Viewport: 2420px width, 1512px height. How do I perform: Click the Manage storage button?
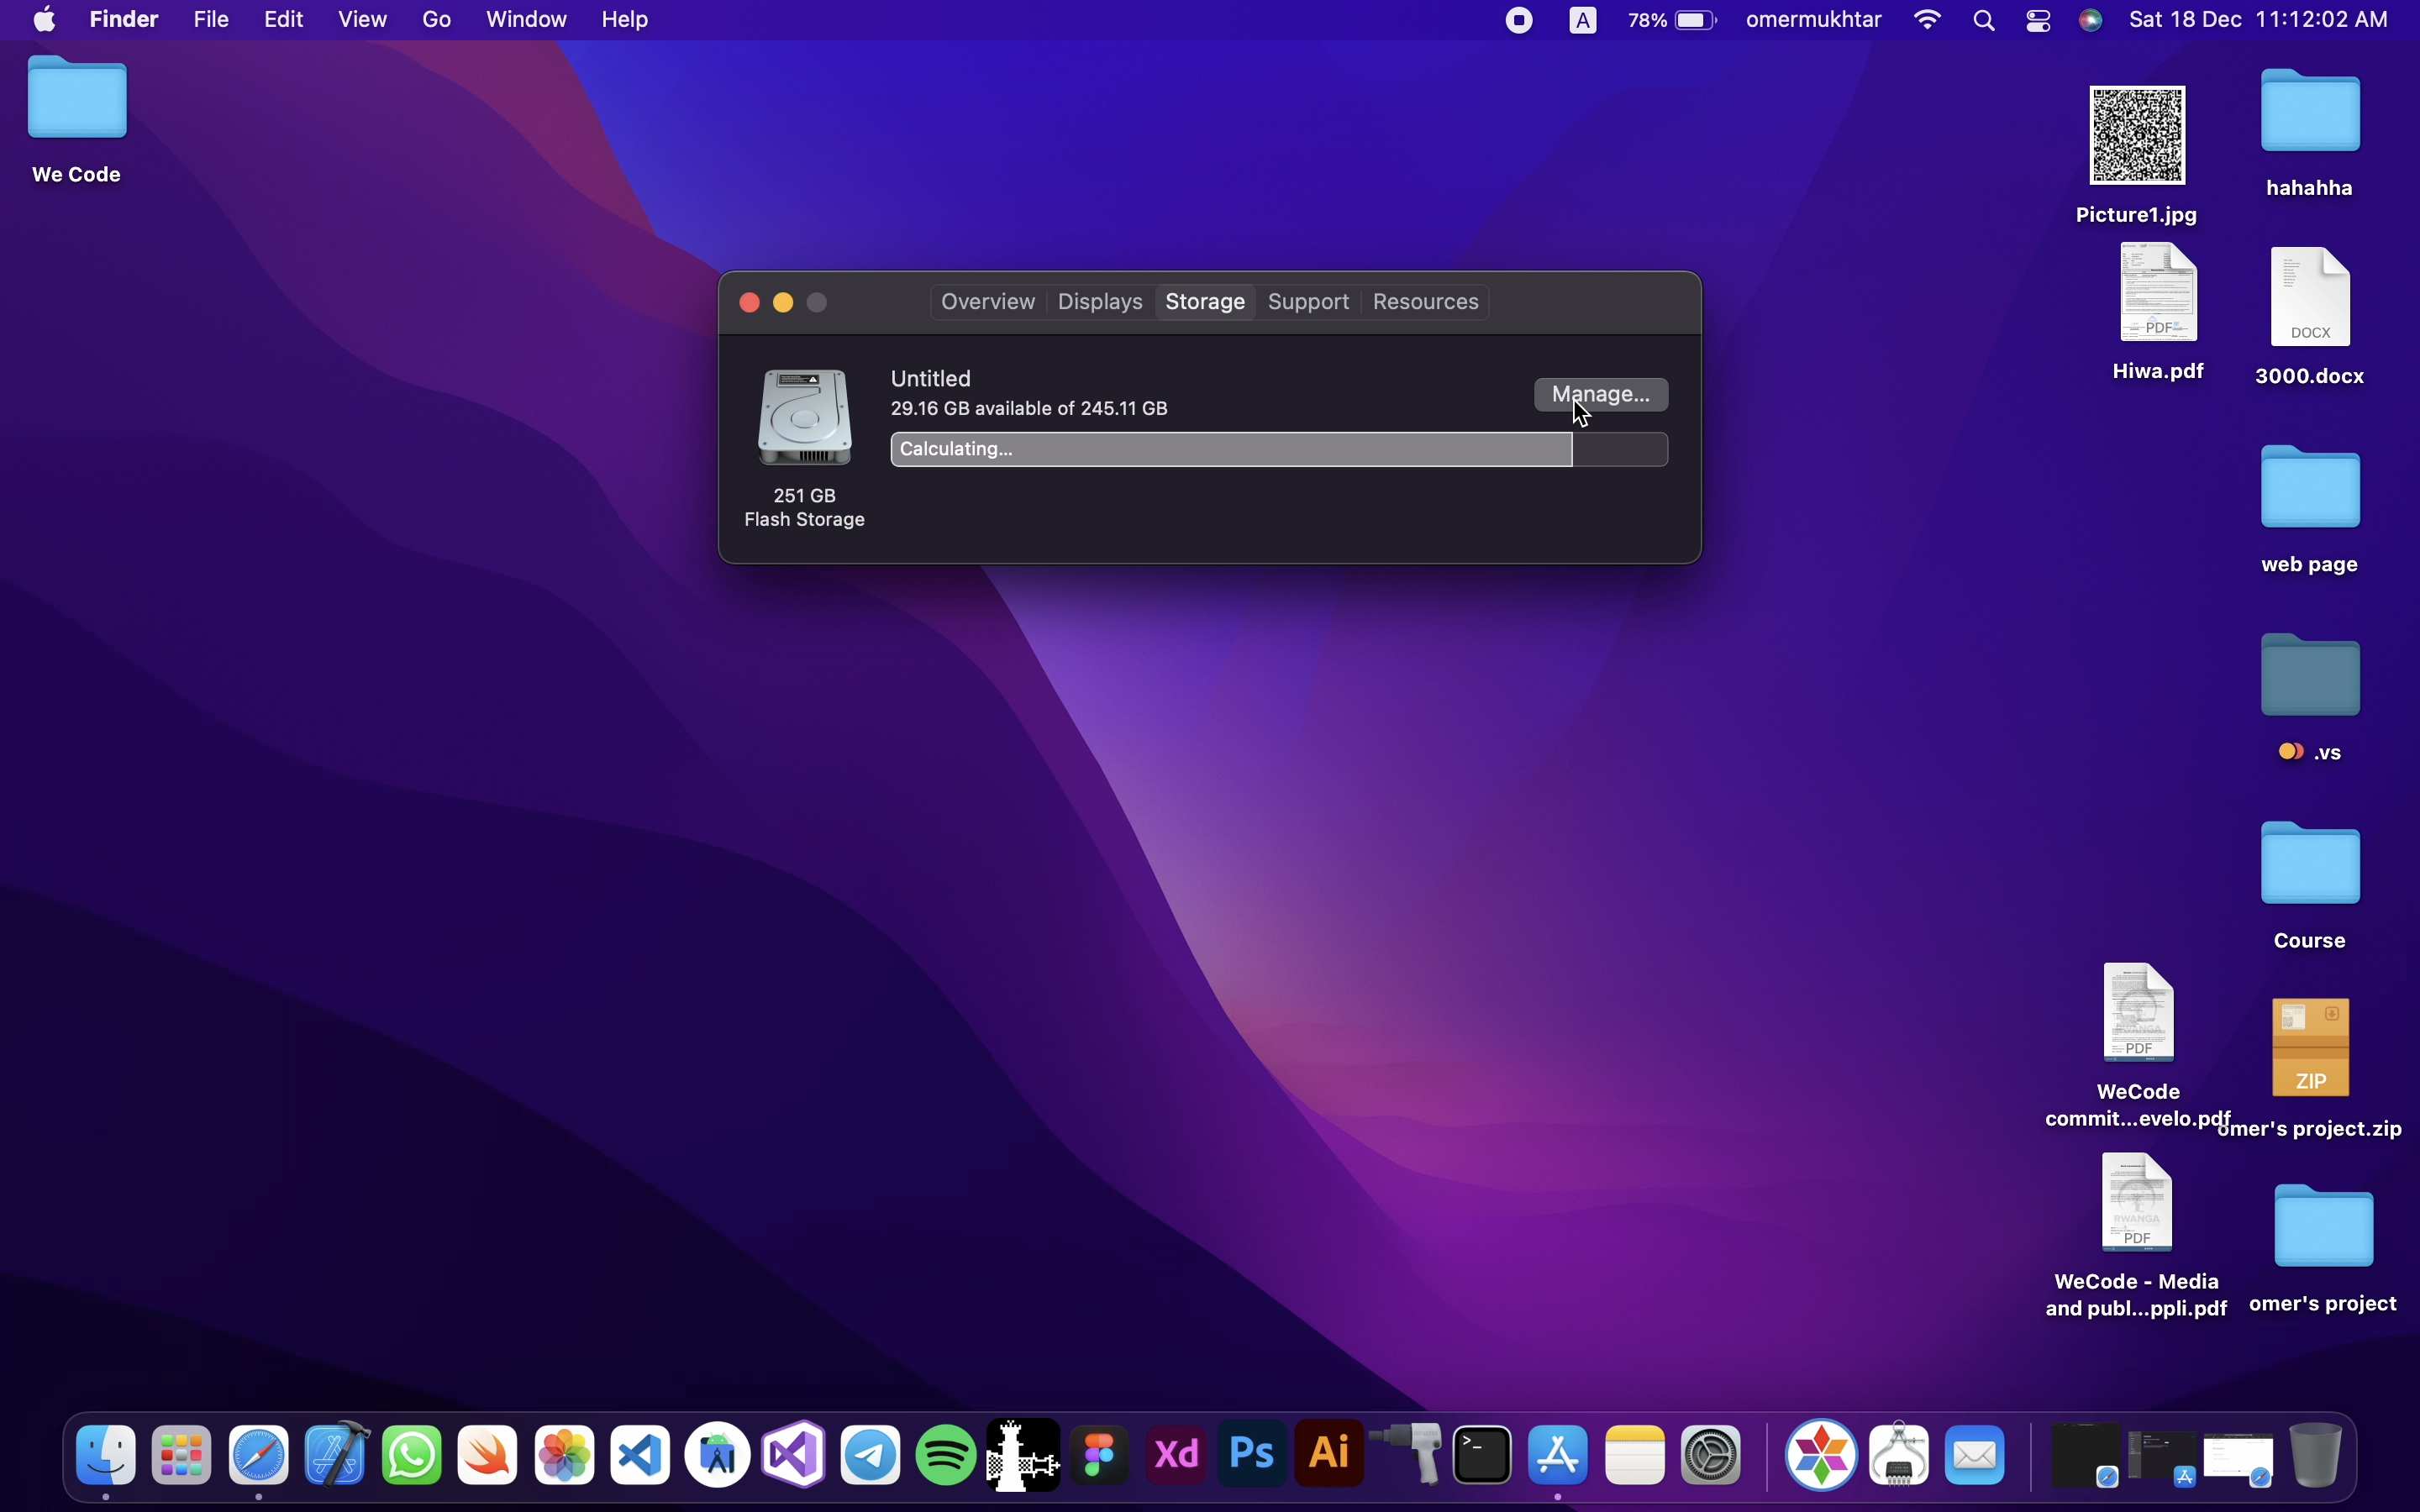click(1600, 394)
